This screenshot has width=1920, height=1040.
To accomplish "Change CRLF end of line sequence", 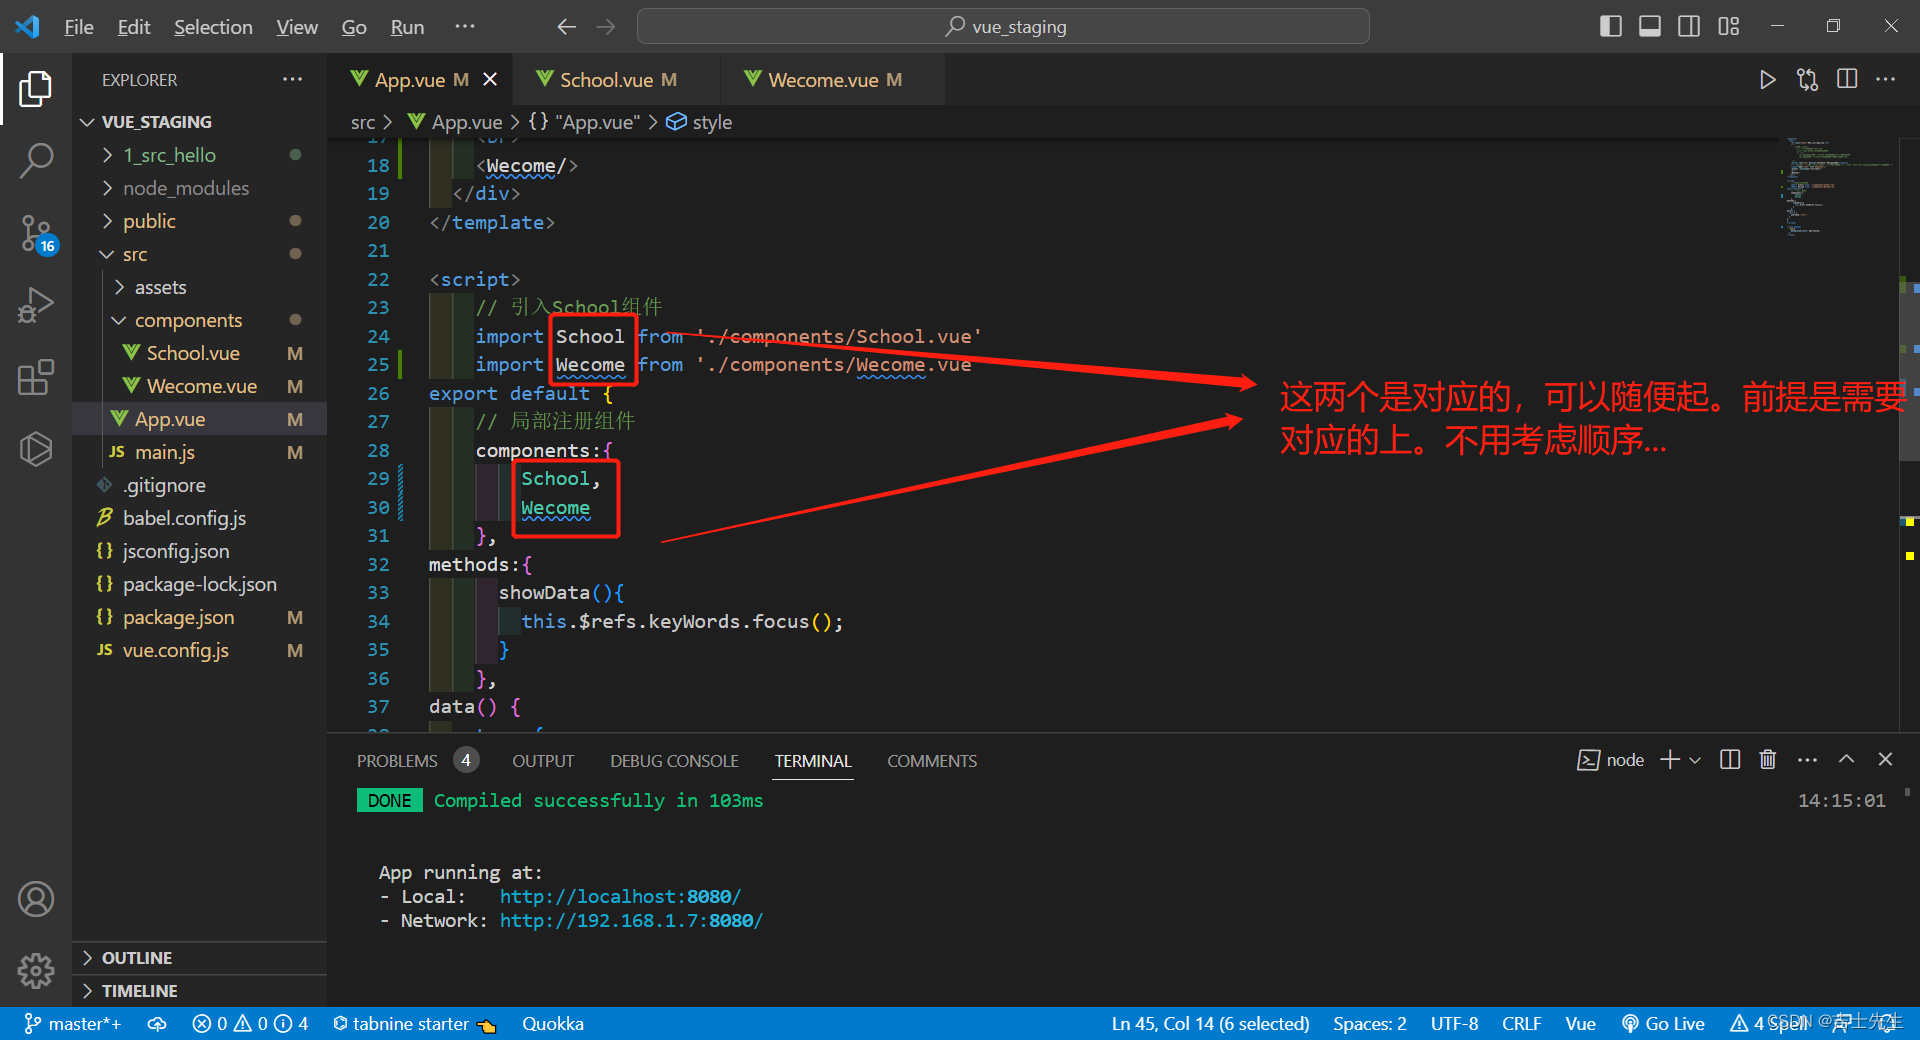I will [1521, 1023].
